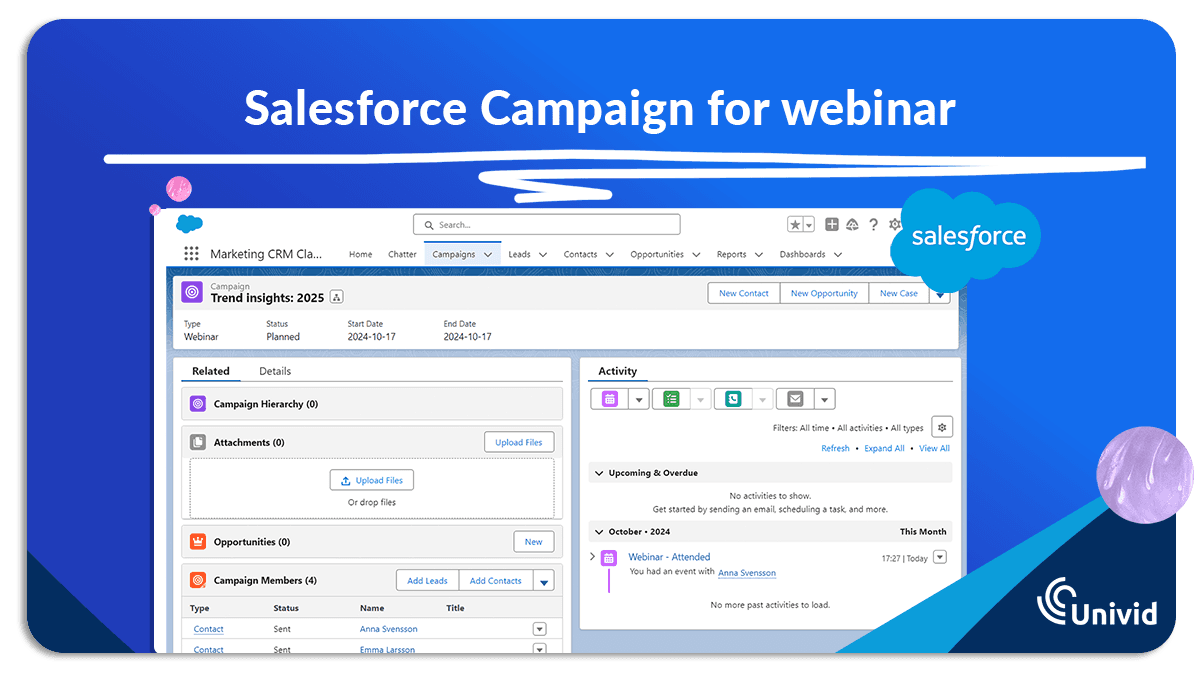
Task: Open the Help question mark icon
Action: click(x=873, y=225)
